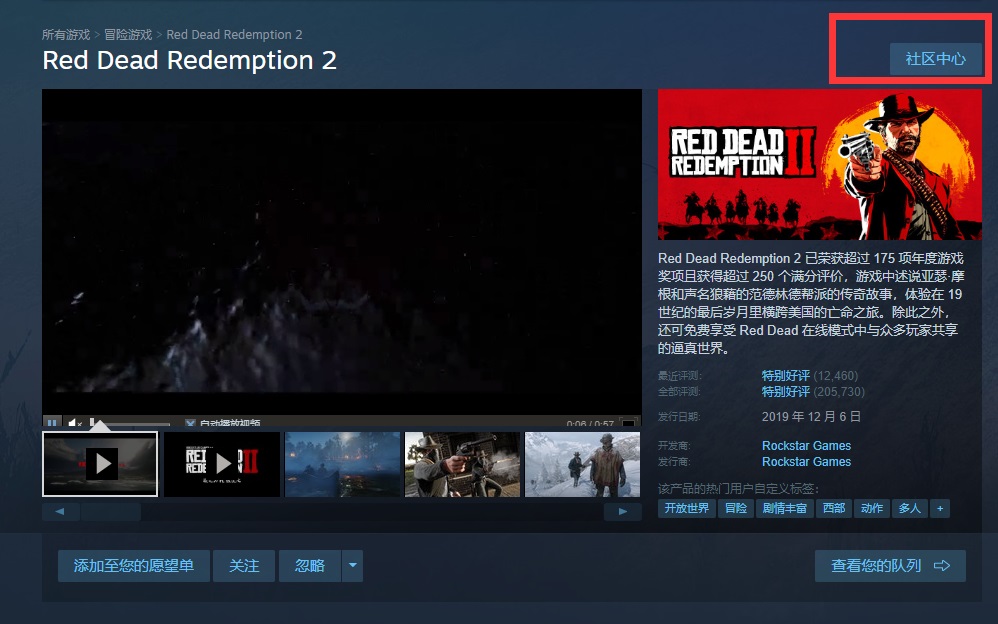The image size is (998, 624).
Task: Click 查看您的队列 button
Action: [x=889, y=566]
